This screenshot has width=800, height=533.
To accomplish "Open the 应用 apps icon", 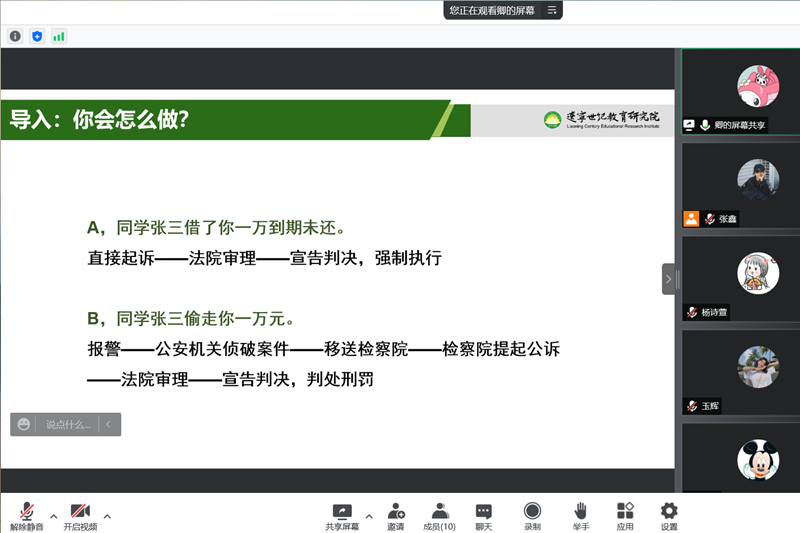I will pos(625,515).
